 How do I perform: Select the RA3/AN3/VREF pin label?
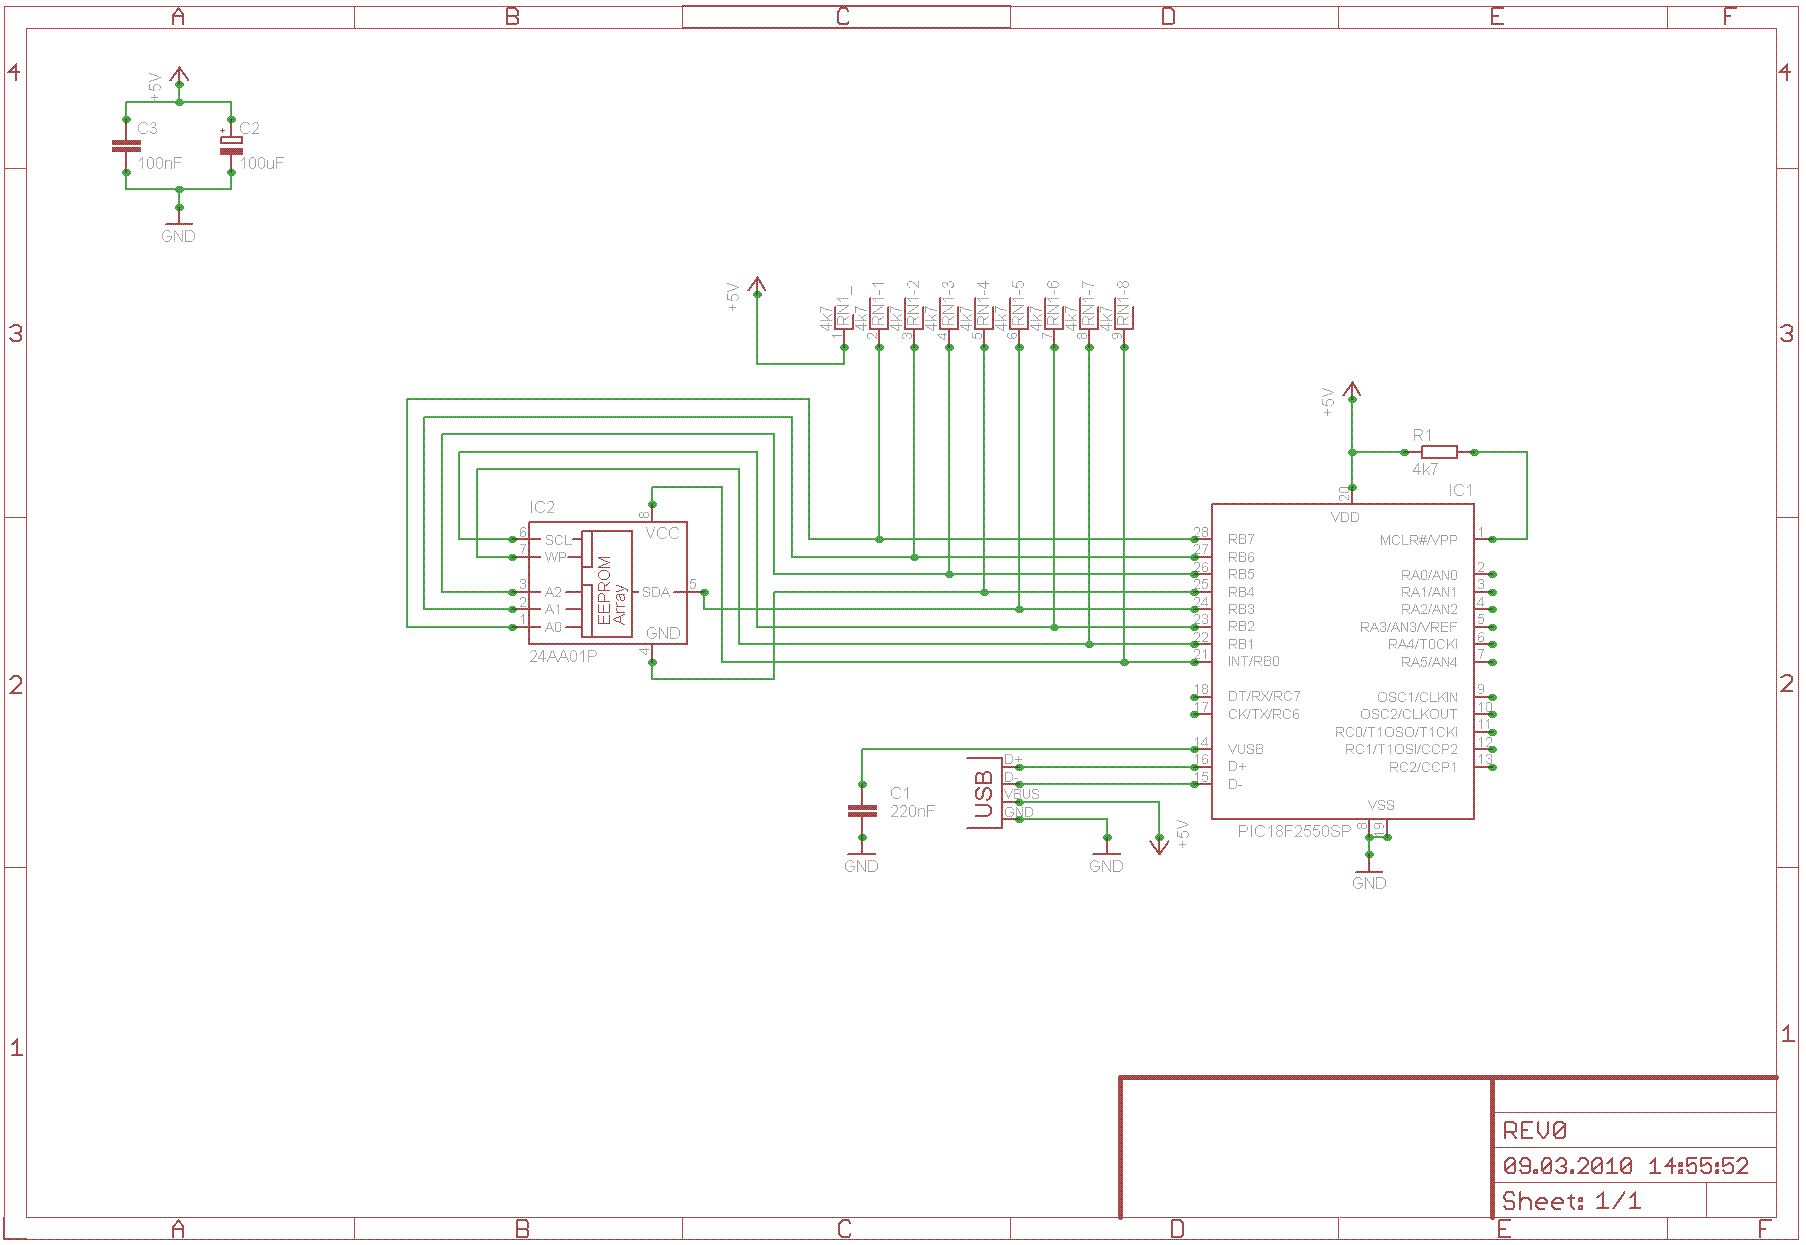pyautogui.click(x=1408, y=627)
